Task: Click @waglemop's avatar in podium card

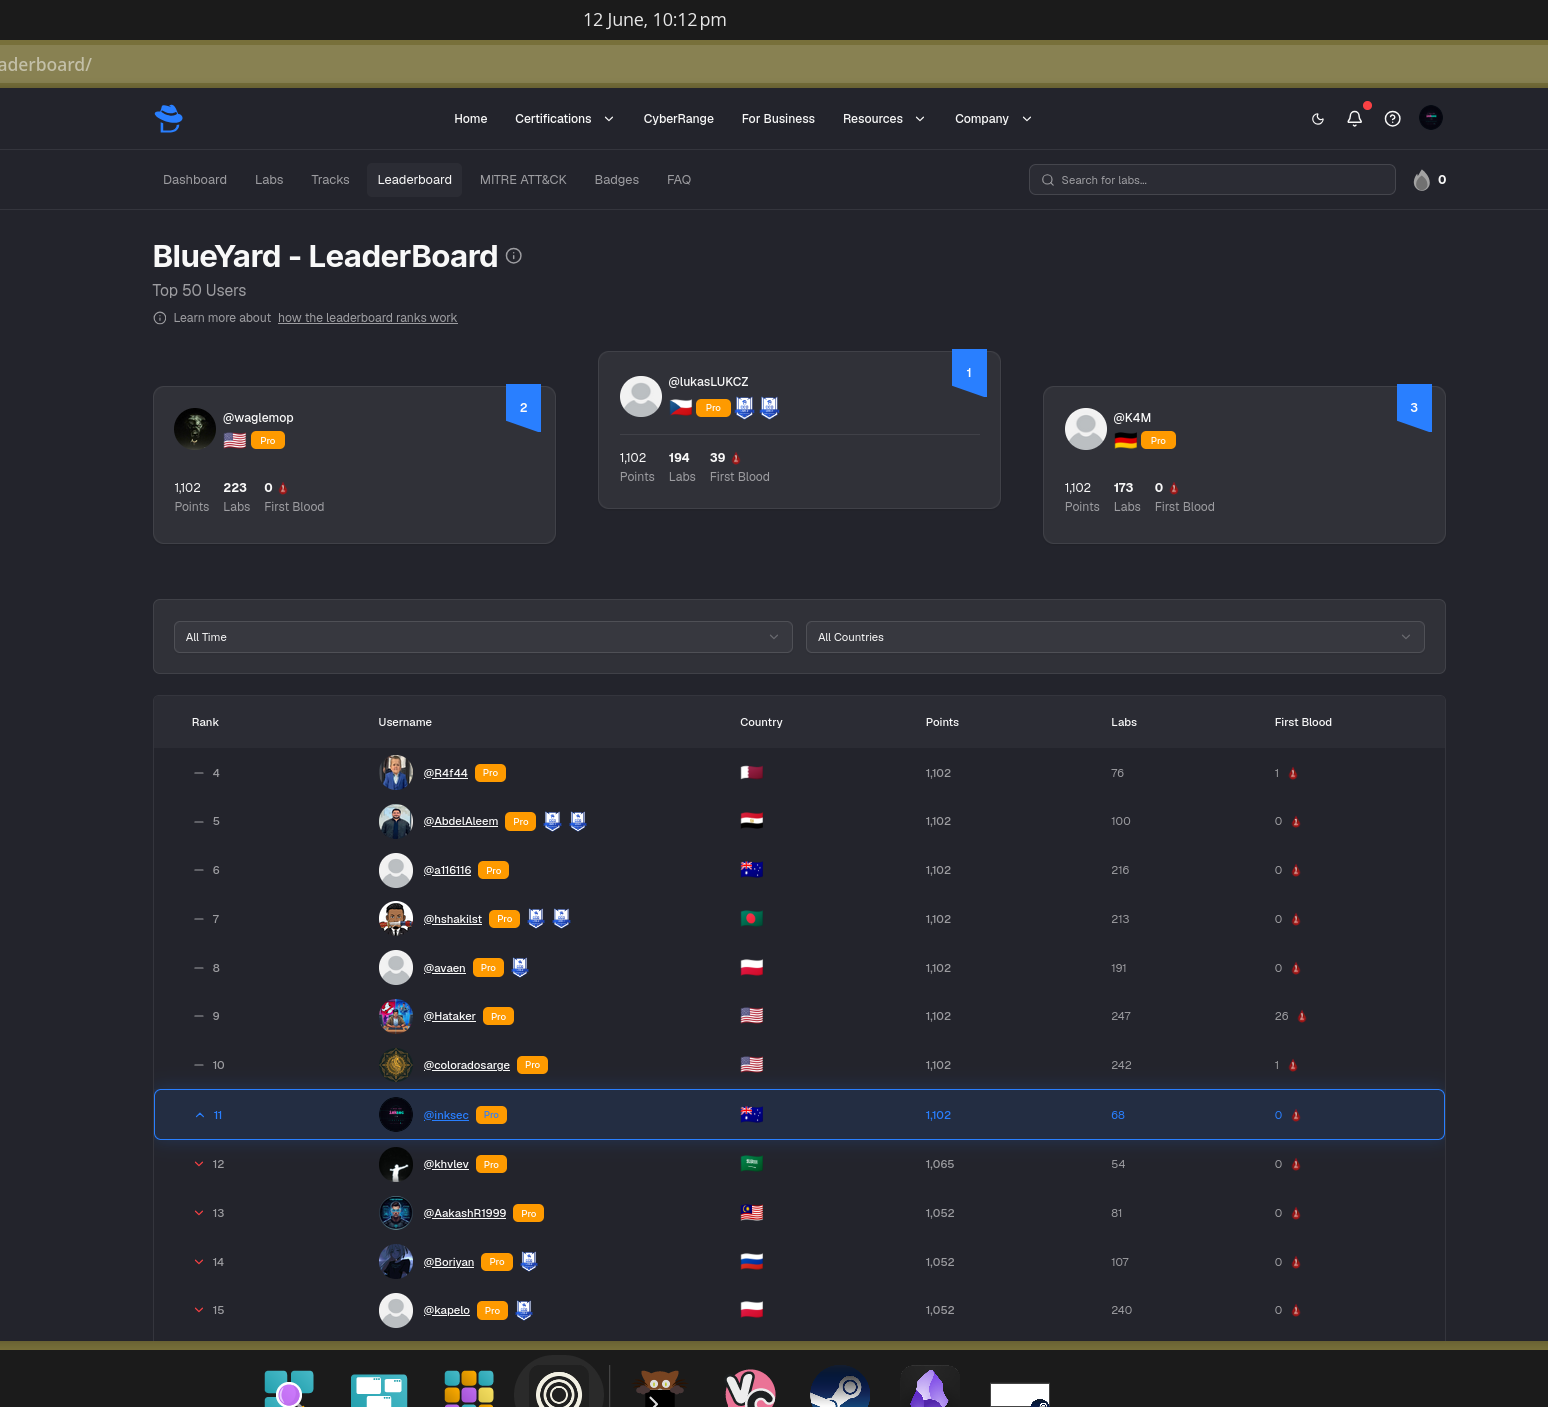Action: 195,428
